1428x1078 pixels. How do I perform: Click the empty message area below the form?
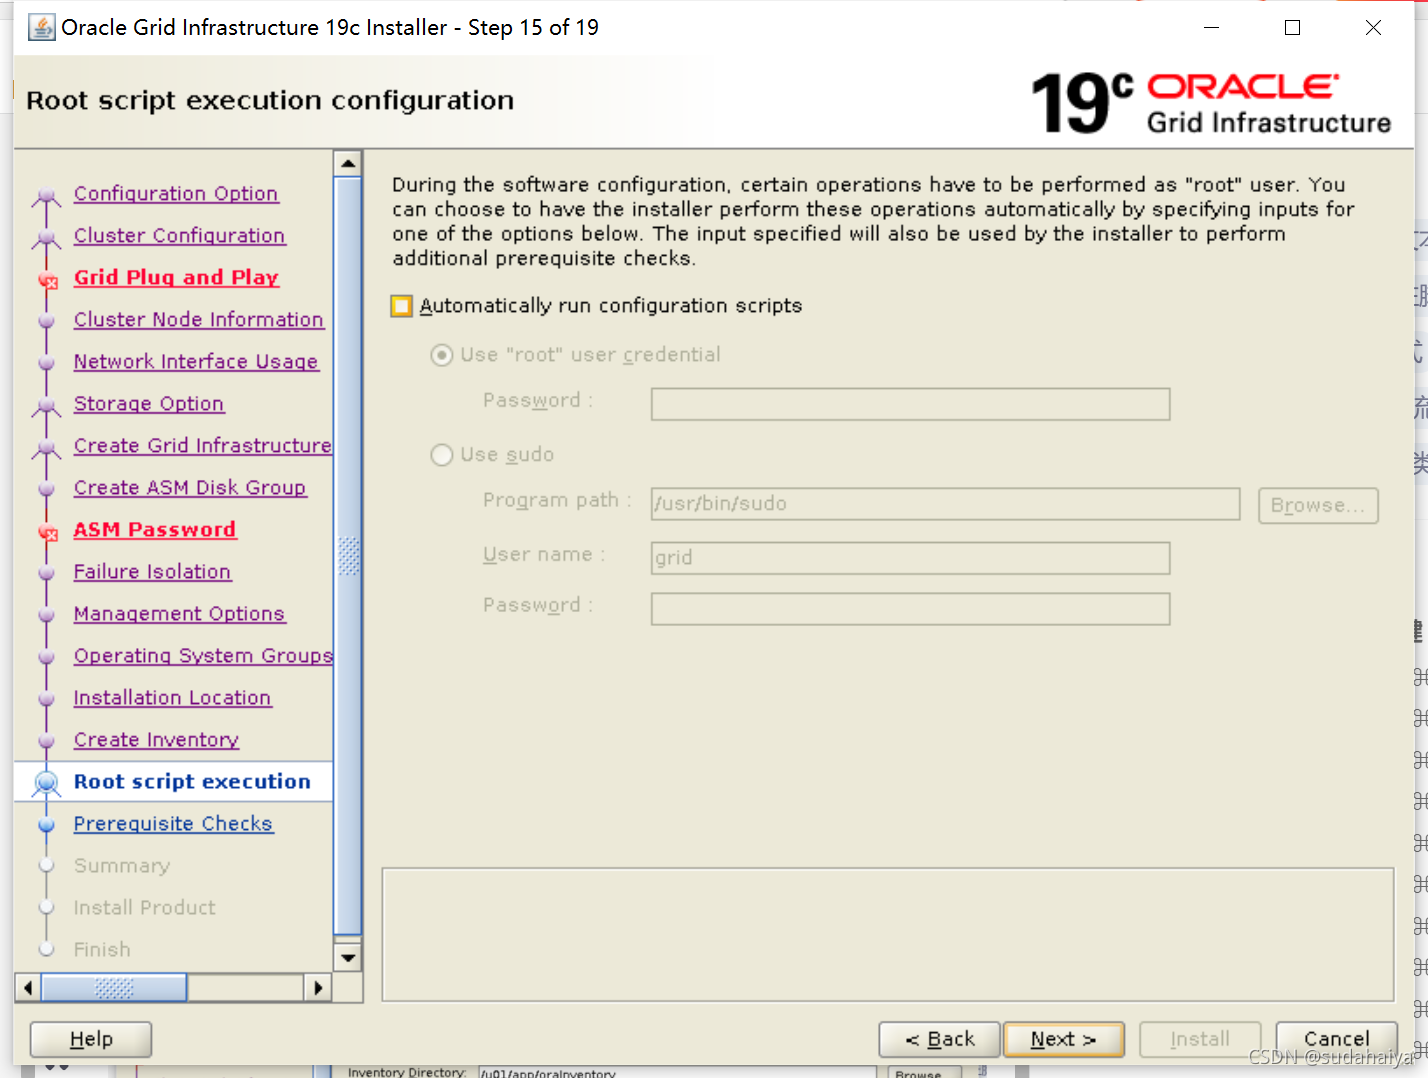(888, 934)
